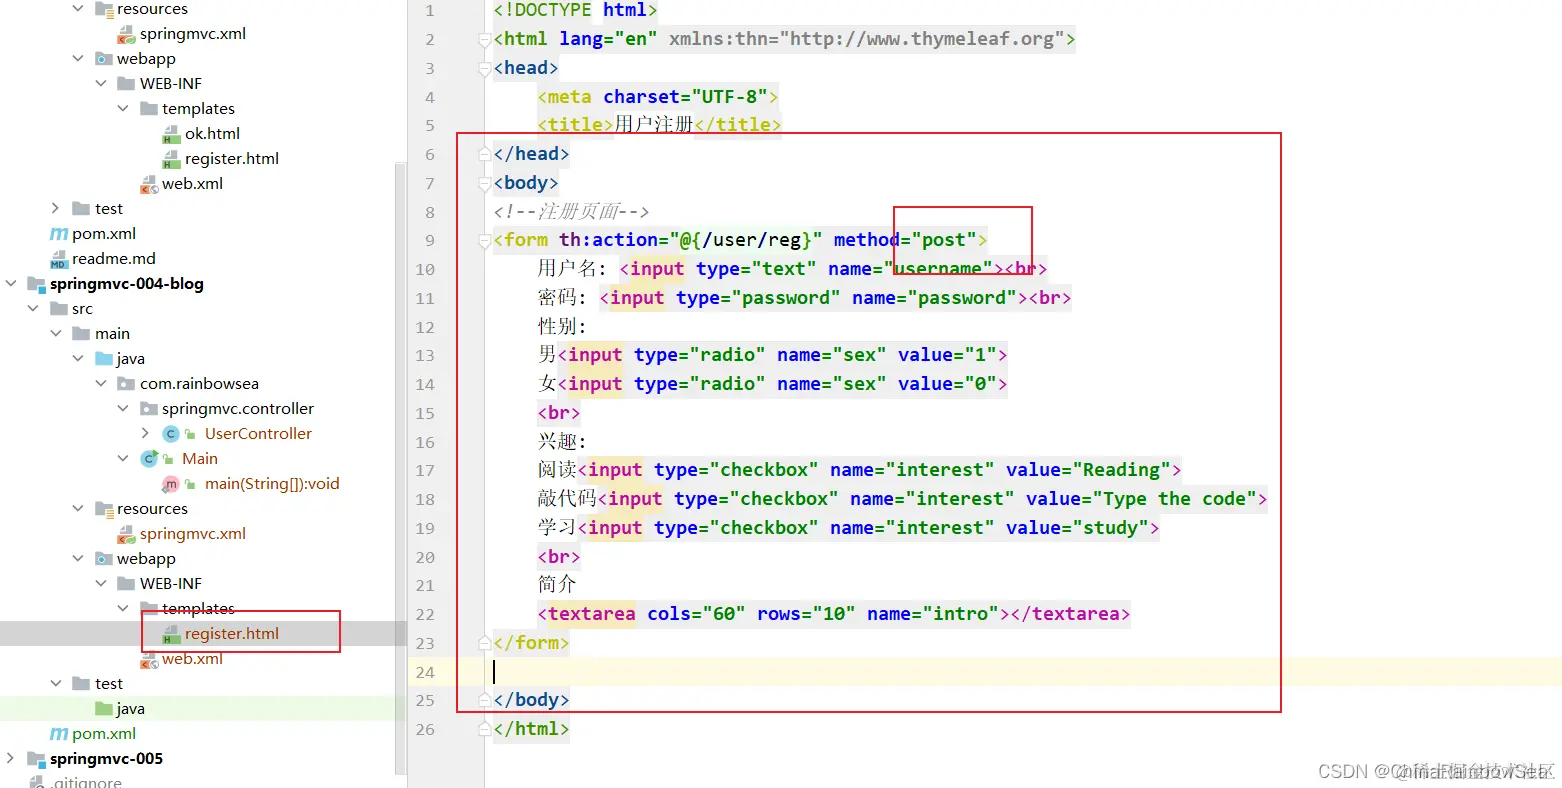Collapse the com.rainbowsea package chevron

point(101,384)
